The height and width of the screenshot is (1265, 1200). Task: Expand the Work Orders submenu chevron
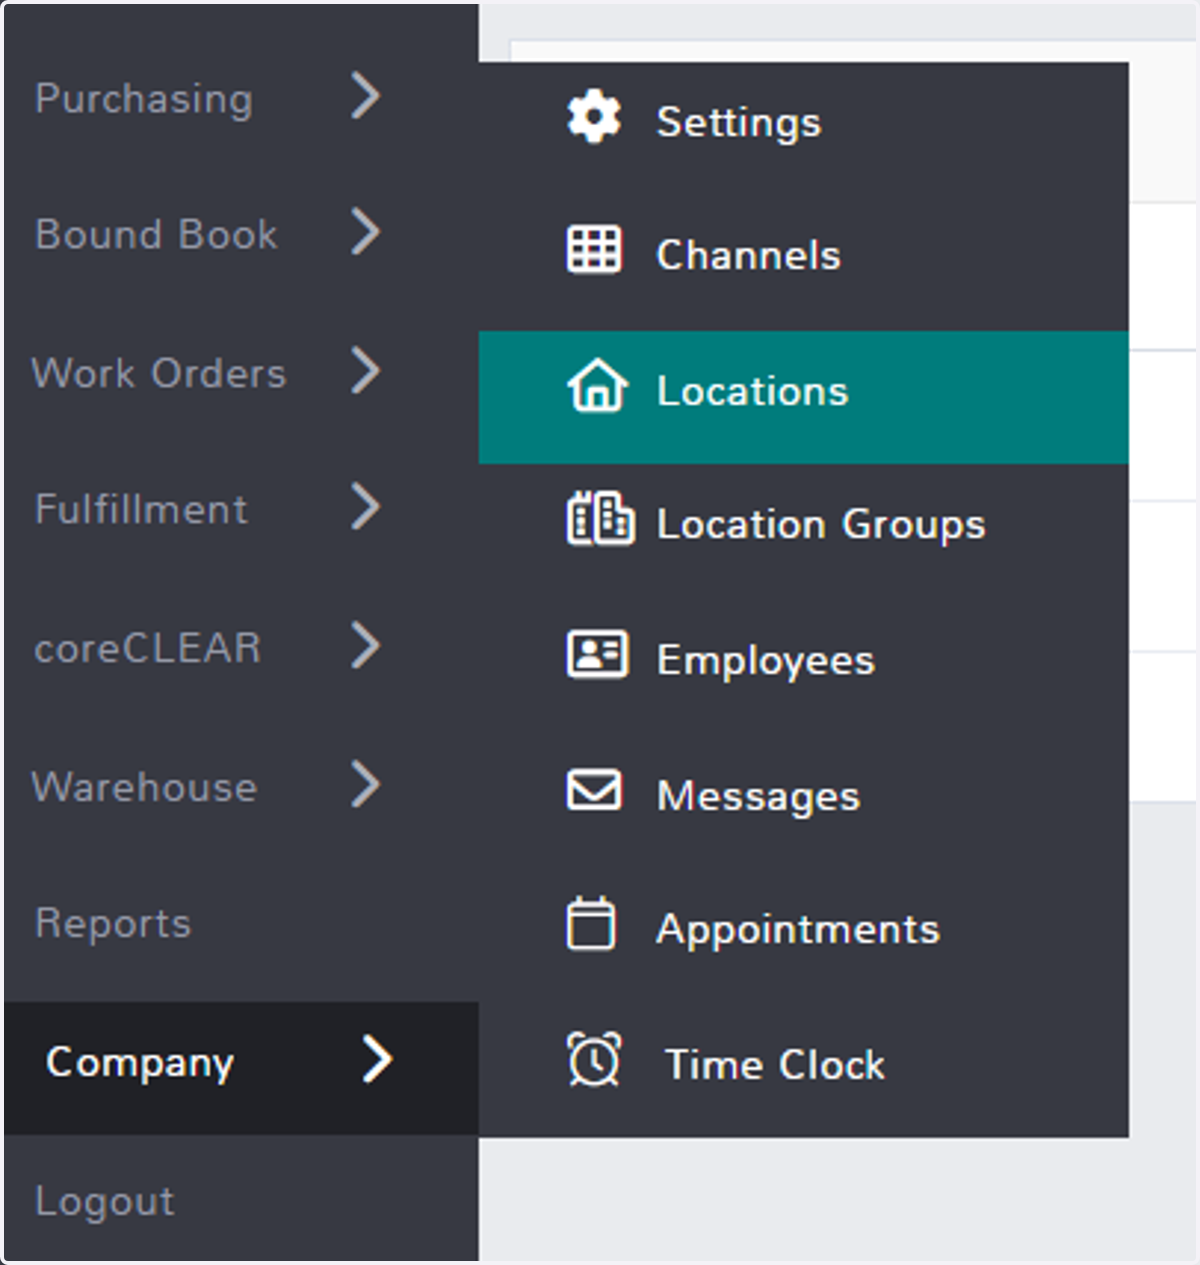[366, 370]
